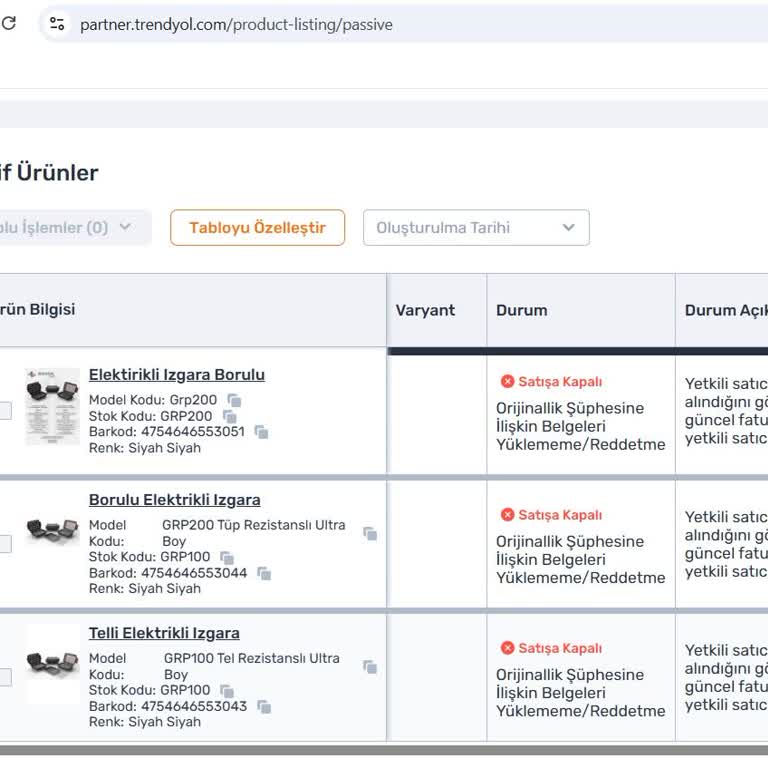The height and width of the screenshot is (768, 768).
Task: Reload the page with the refresh icon
Action: tap(8, 23)
